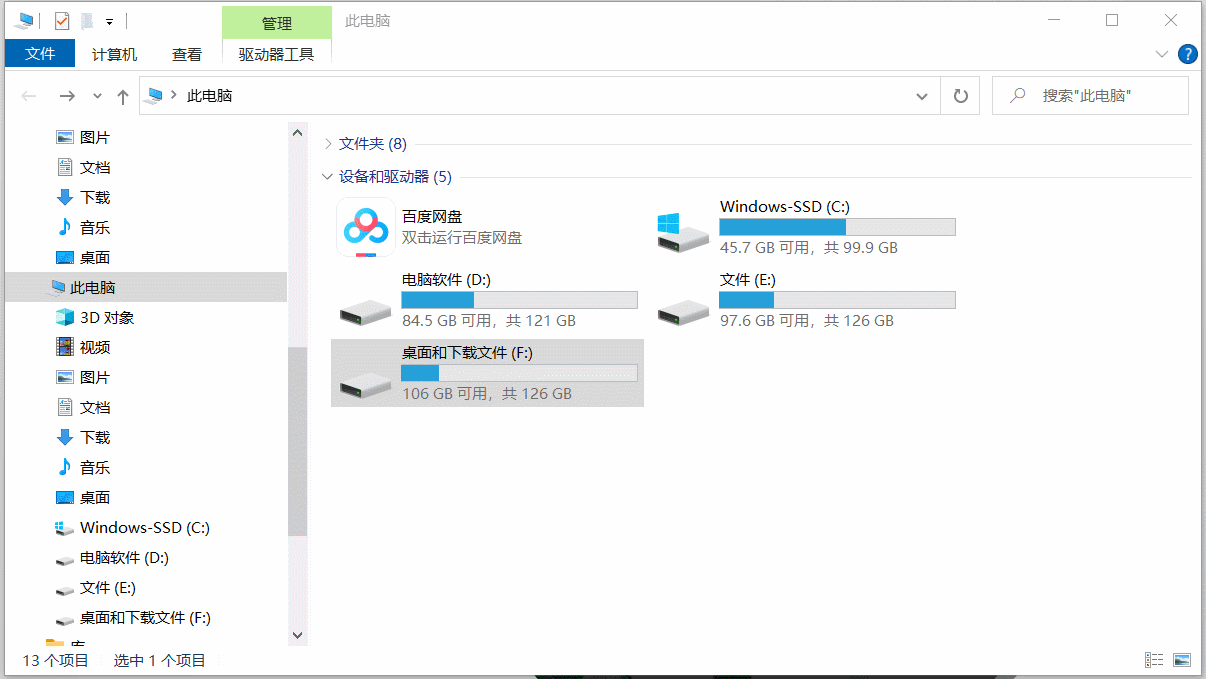
Task: Go forward with the right arrow
Action: coord(67,96)
